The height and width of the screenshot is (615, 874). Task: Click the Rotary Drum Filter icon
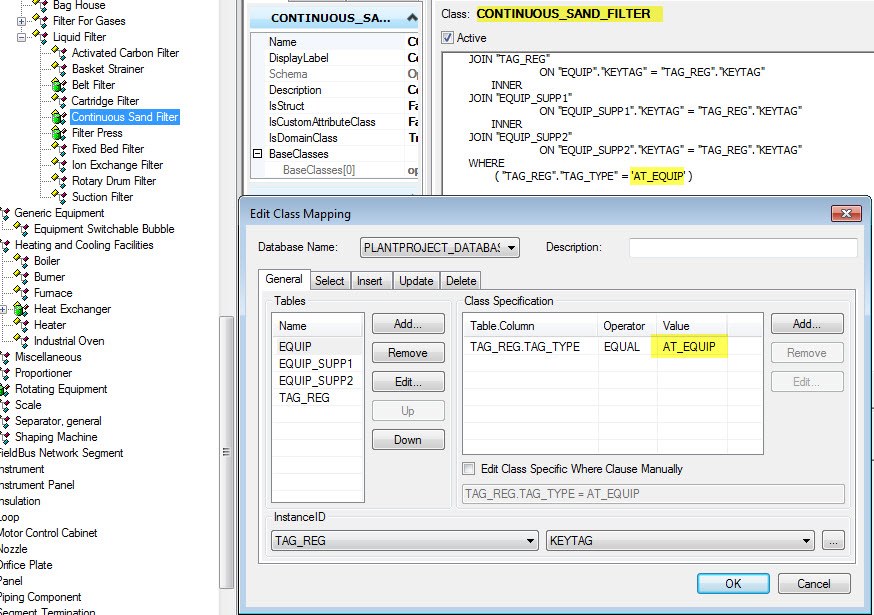(x=59, y=181)
